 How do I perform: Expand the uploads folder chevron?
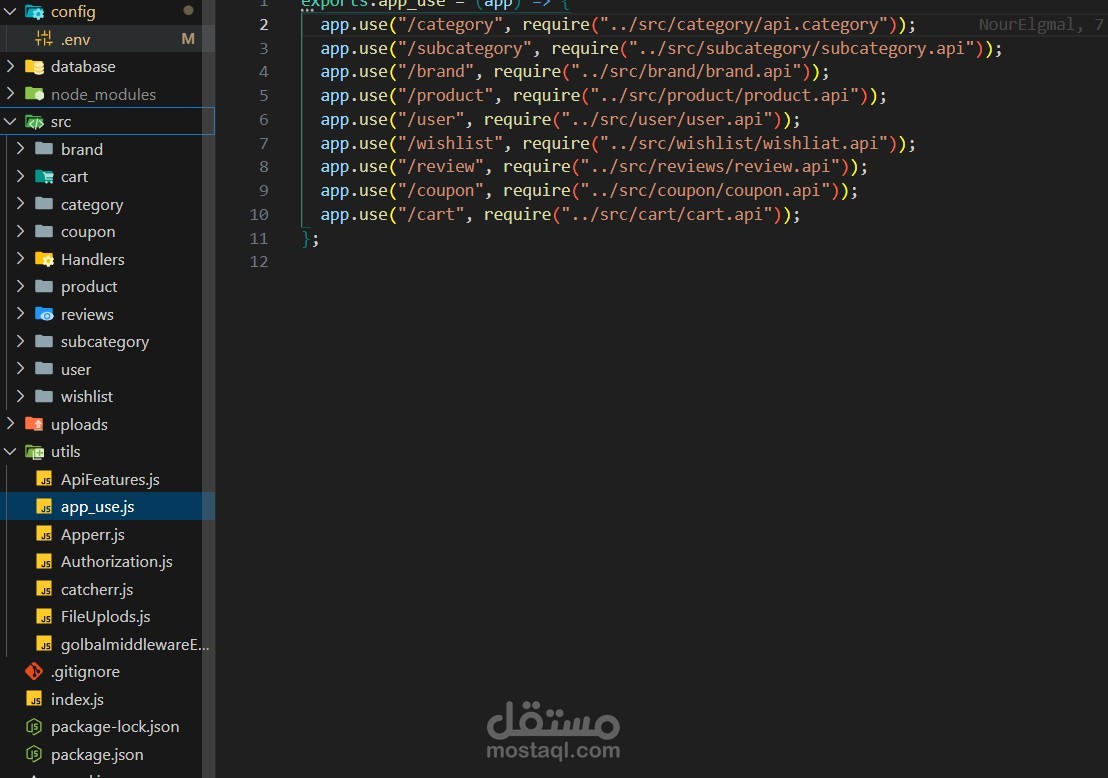pyautogui.click(x=10, y=424)
